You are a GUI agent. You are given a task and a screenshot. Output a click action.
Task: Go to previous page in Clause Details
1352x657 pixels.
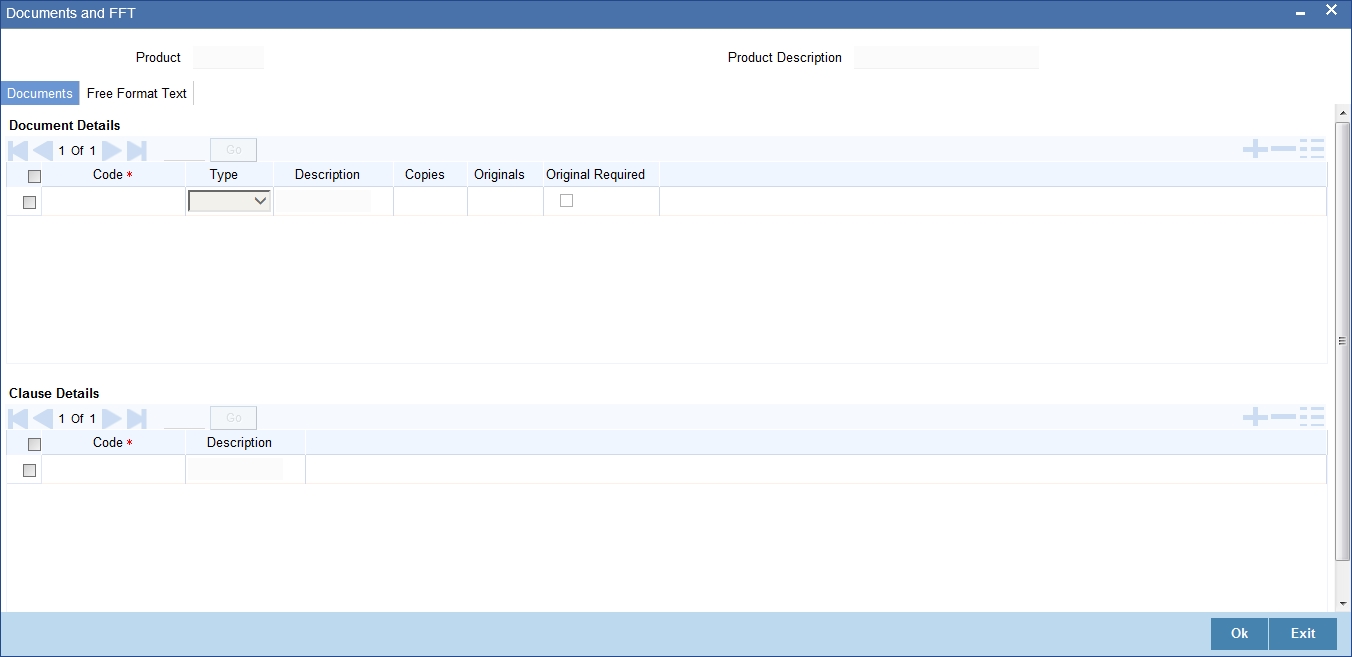point(42,419)
